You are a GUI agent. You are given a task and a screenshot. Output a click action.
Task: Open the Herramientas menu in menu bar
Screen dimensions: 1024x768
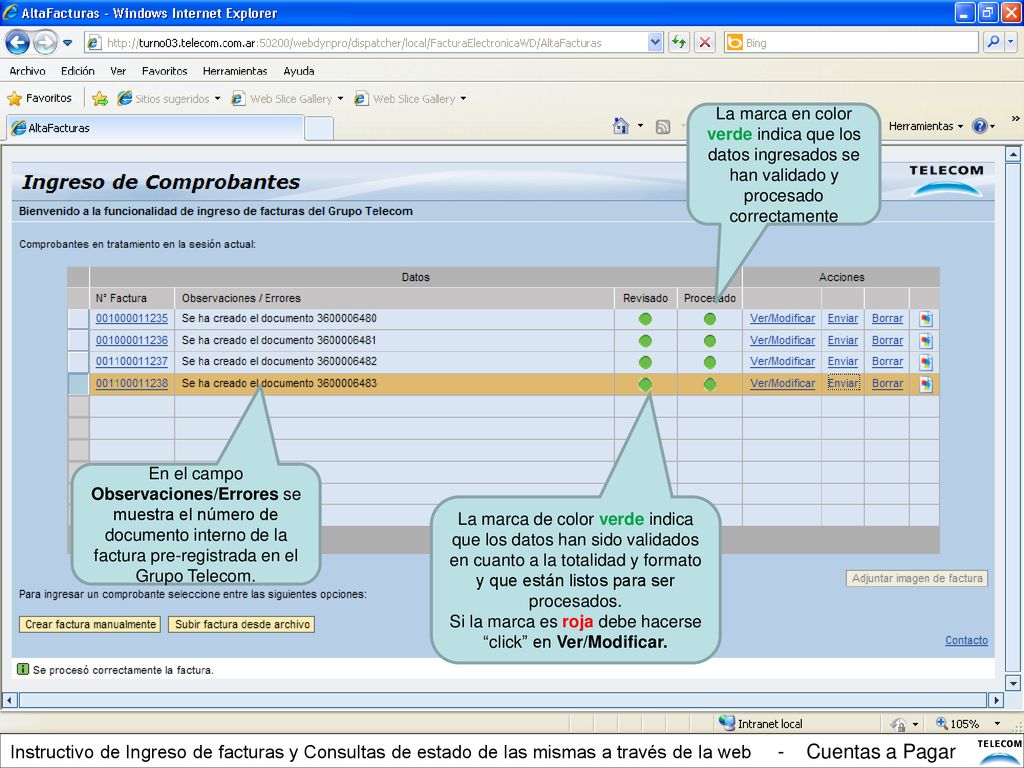(x=235, y=71)
